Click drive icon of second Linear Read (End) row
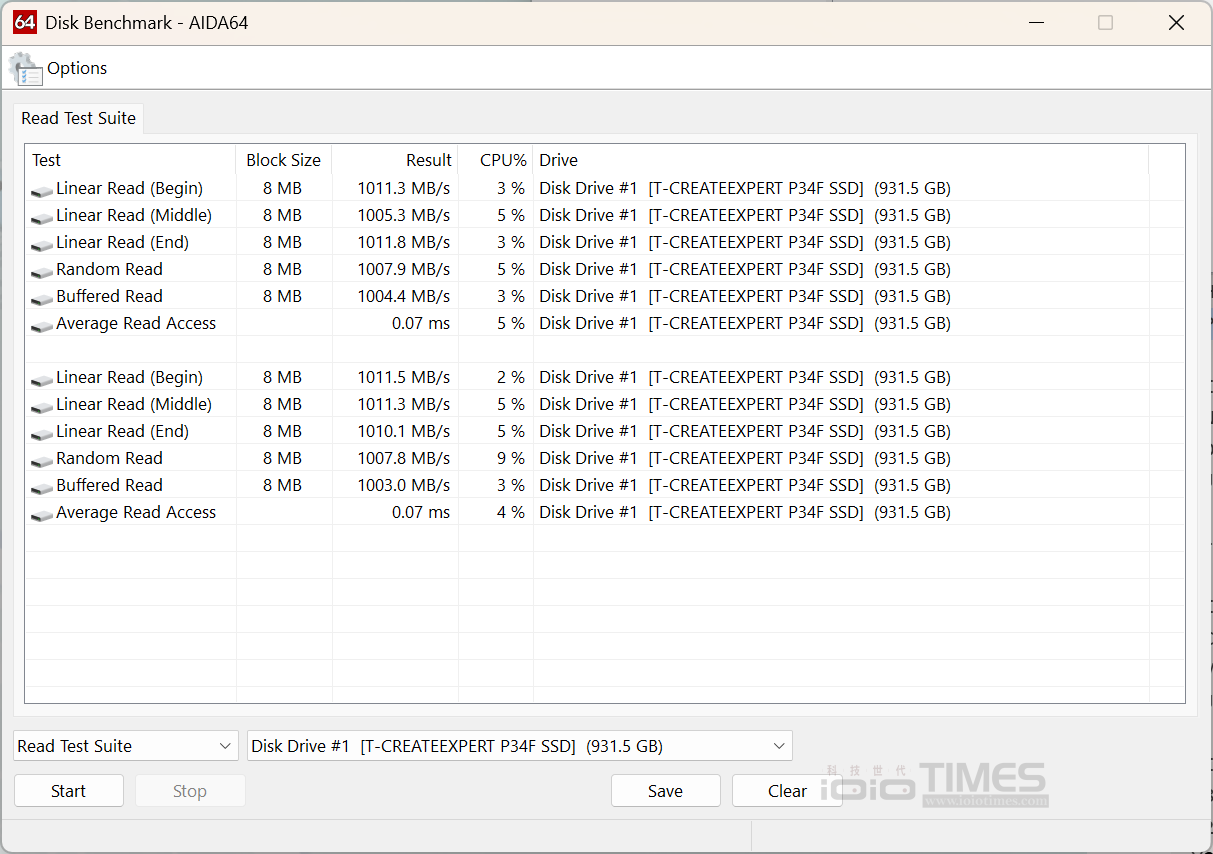The image size is (1213, 854). pyautogui.click(x=42, y=433)
